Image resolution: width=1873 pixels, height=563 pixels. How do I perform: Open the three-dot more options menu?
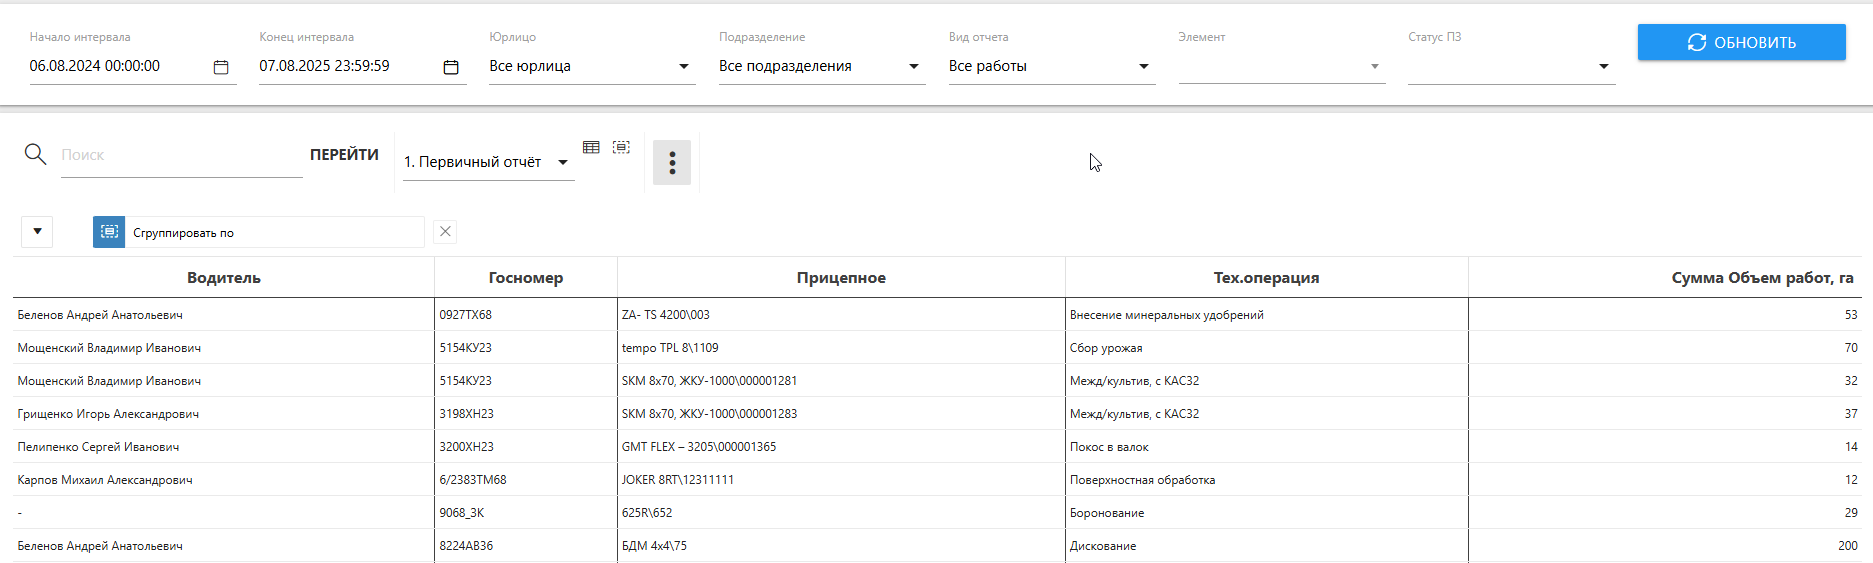(672, 162)
